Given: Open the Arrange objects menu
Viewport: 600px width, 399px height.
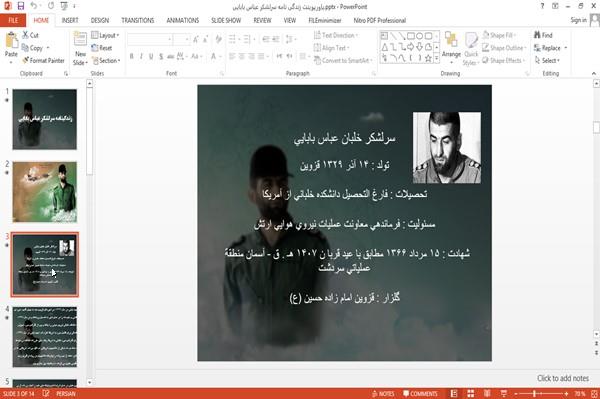Looking at the screenshot, I should [x=451, y=48].
